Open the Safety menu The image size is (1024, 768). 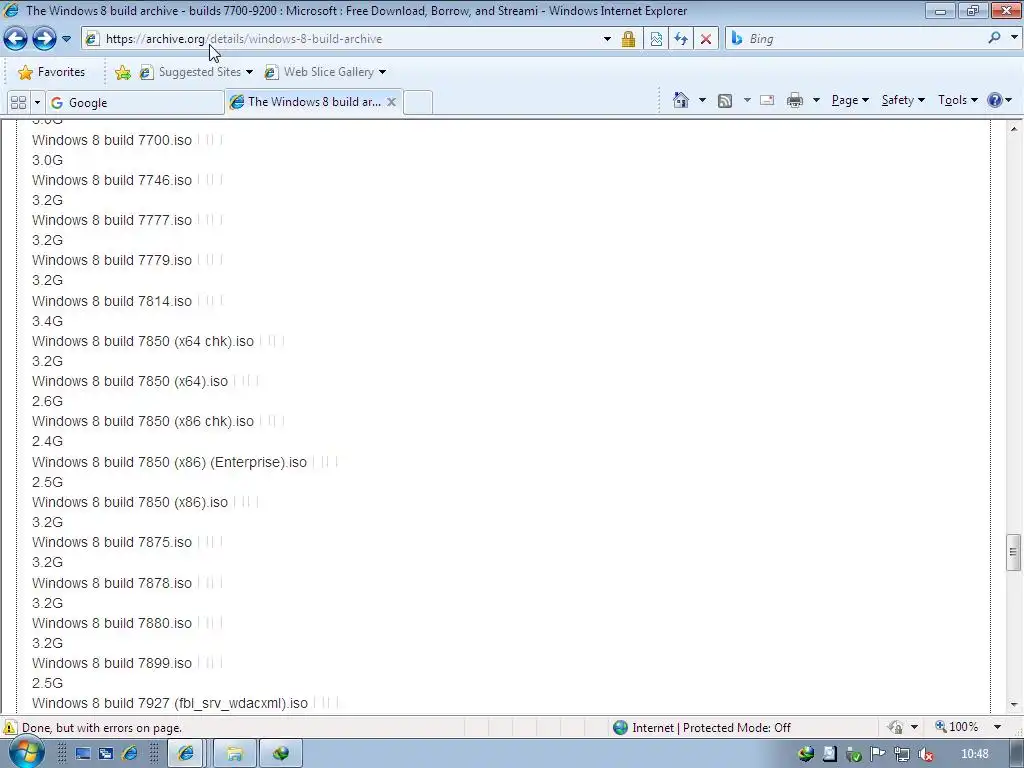[903, 100]
